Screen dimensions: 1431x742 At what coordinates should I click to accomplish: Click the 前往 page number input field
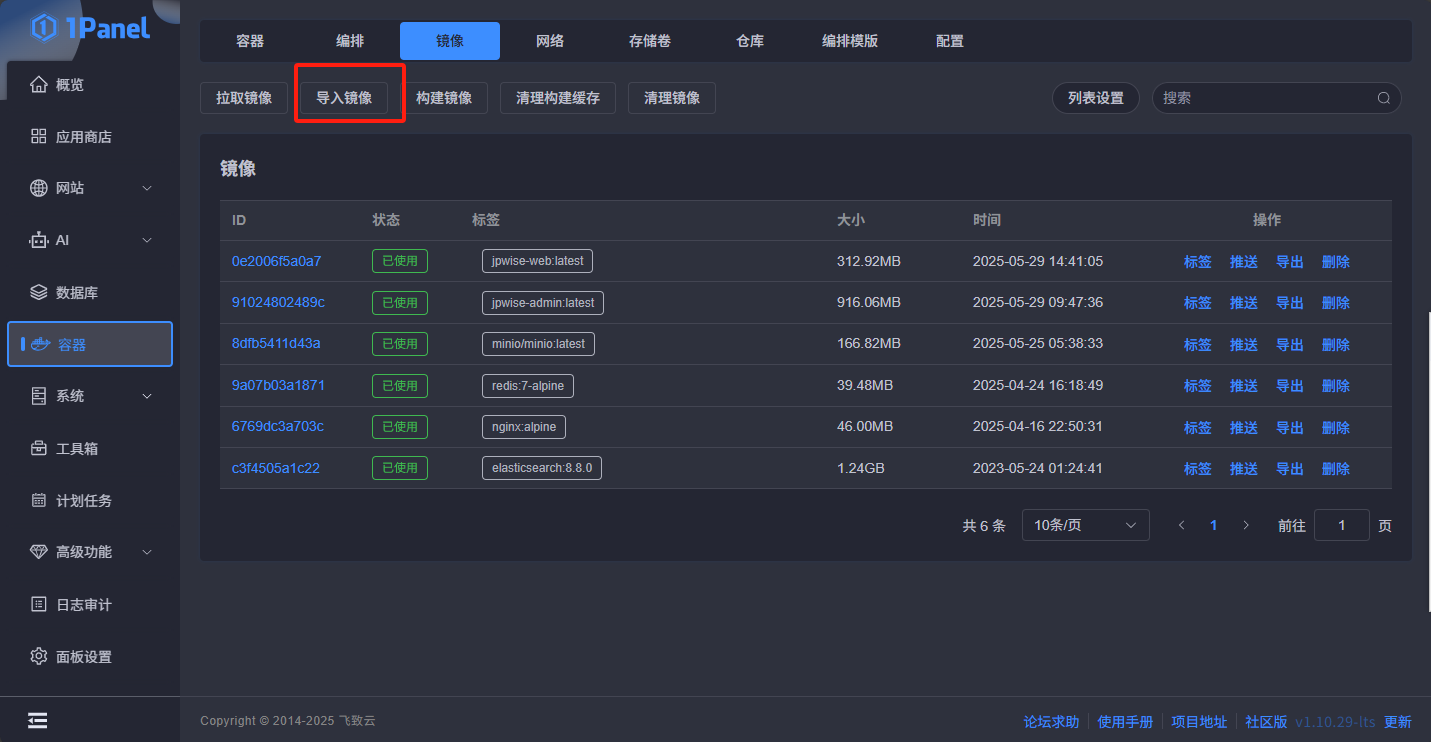[1341, 525]
